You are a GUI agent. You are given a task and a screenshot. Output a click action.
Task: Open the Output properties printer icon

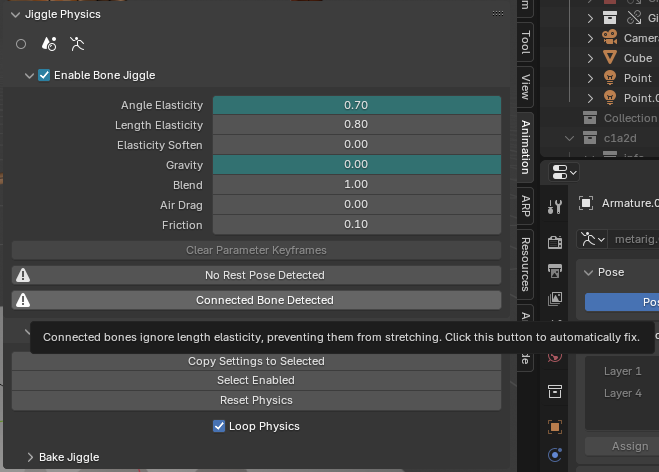click(555, 271)
